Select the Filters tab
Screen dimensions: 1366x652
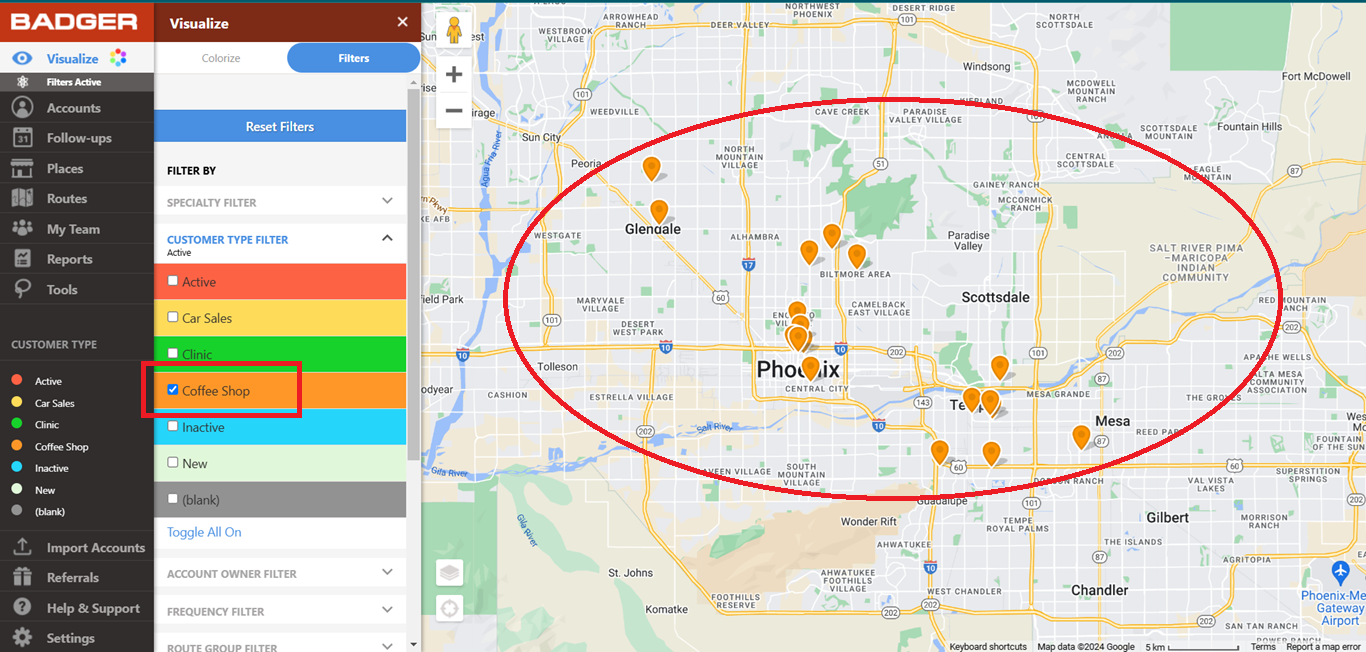click(x=353, y=58)
